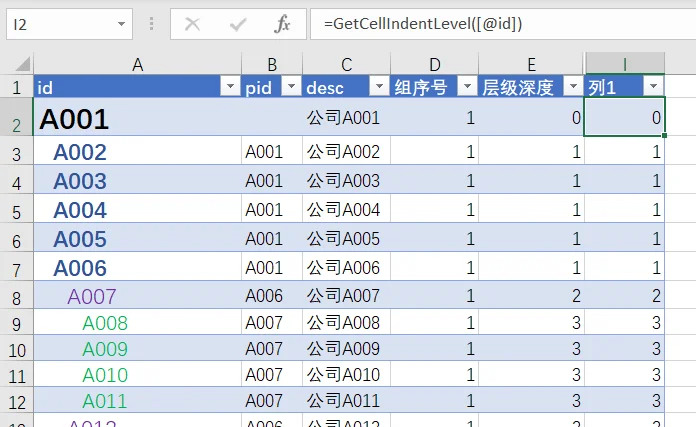Open the 列1 column filter dropdown

click(653, 86)
